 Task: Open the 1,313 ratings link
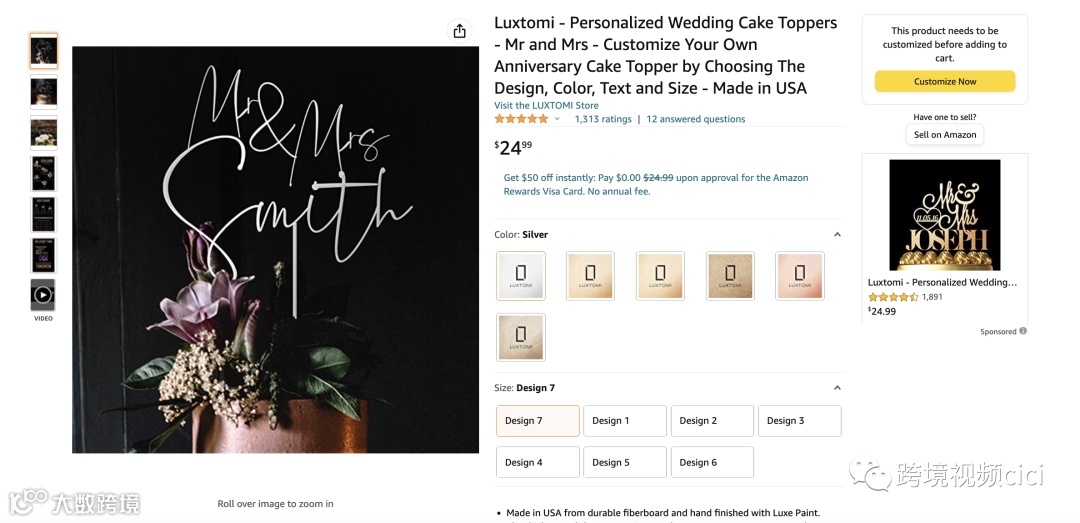[x=603, y=119]
